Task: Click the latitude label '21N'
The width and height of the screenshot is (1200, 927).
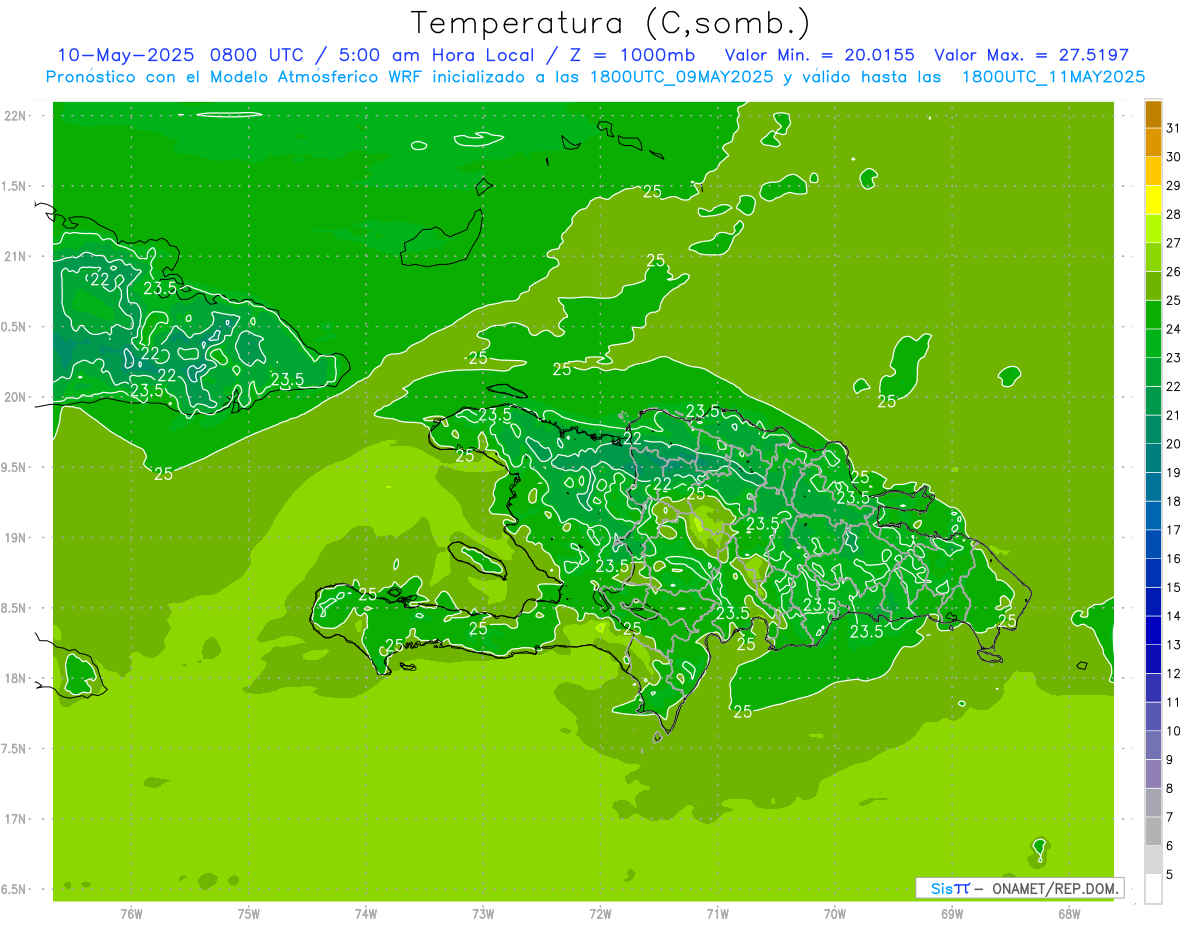Action: (x=17, y=257)
